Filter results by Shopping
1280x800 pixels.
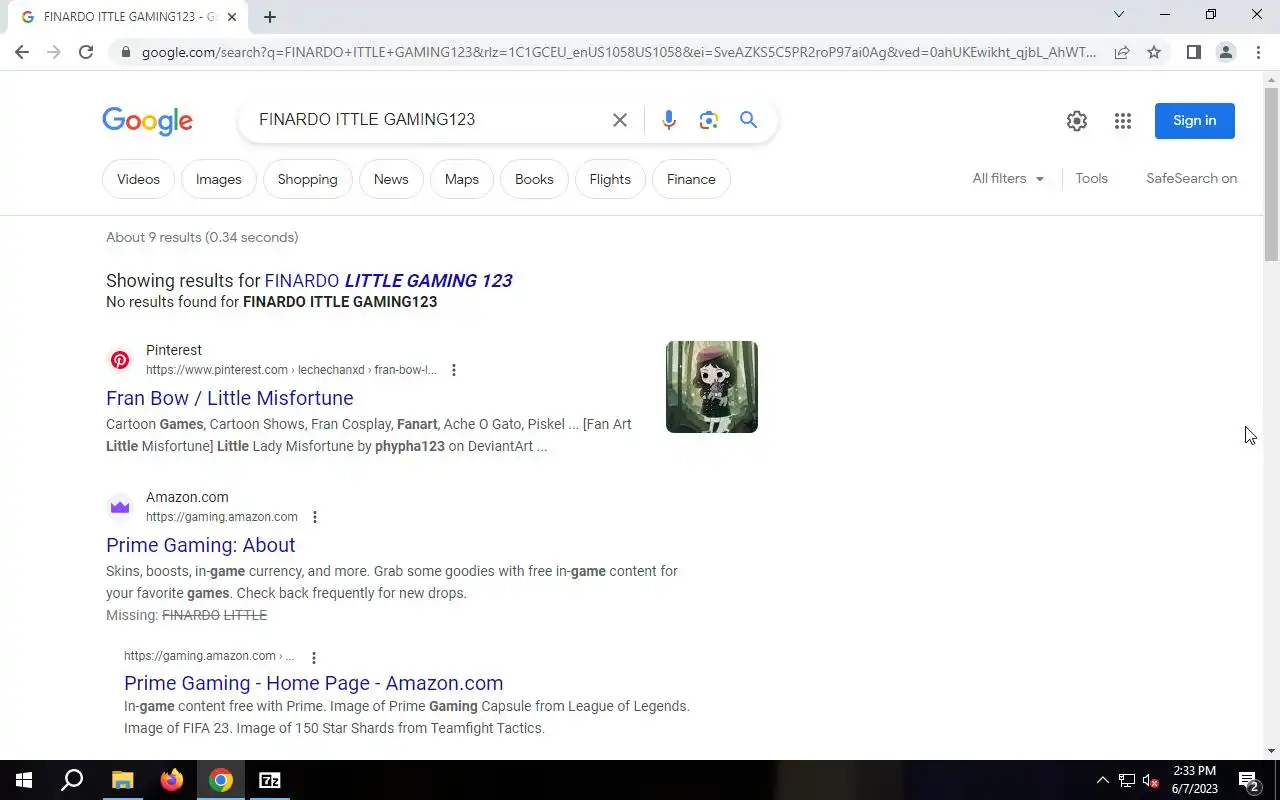click(x=307, y=179)
